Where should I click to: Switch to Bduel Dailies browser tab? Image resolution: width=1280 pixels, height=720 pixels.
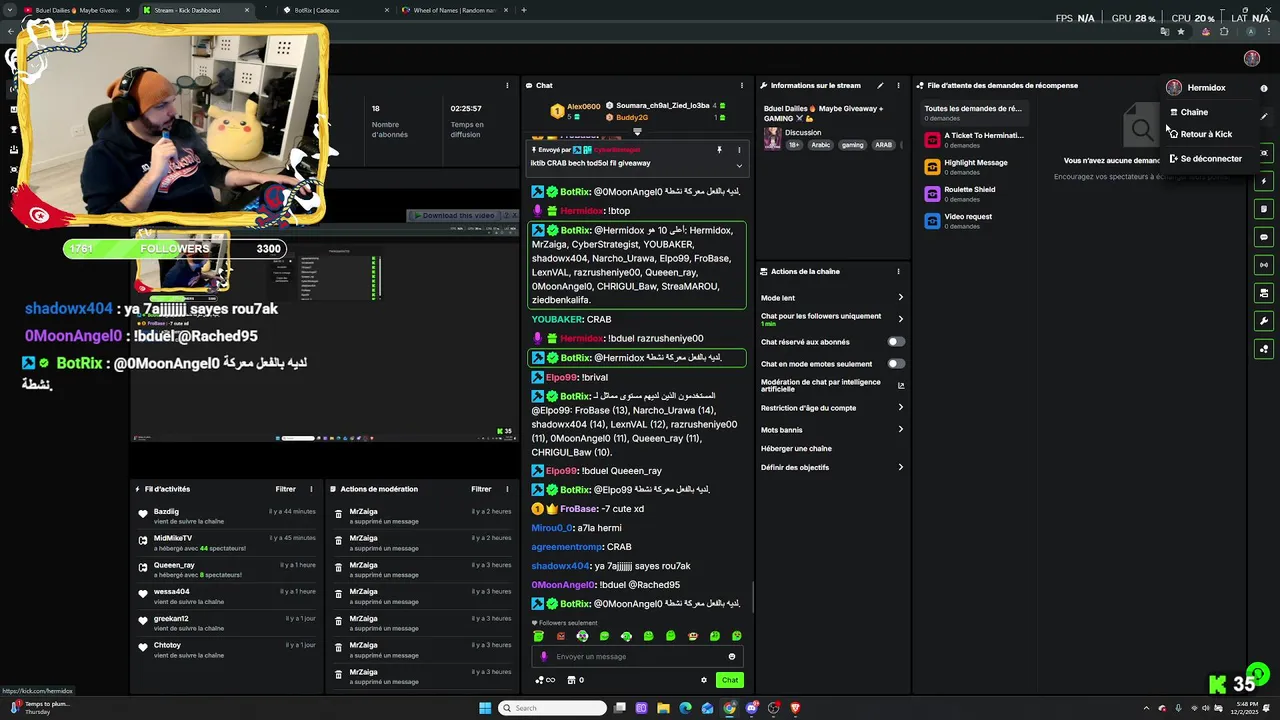(75, 10)
